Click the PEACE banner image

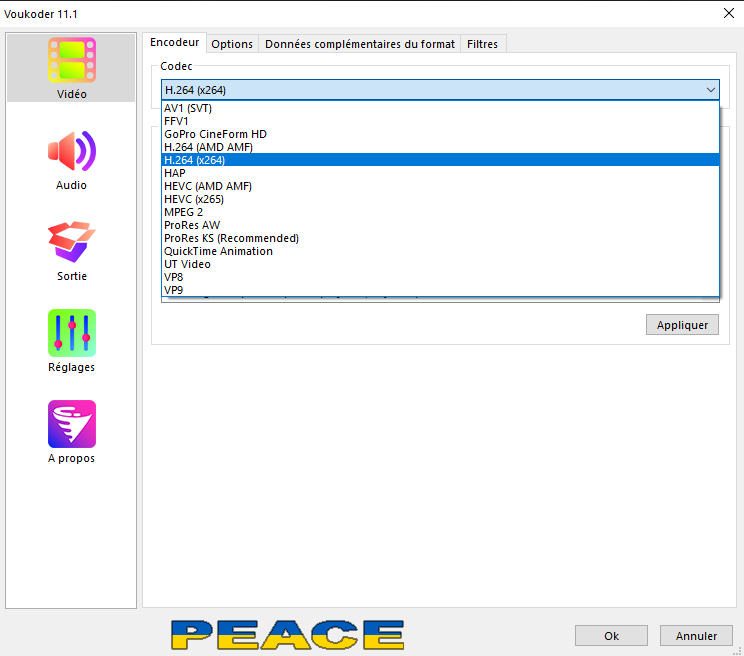point(288,635)
